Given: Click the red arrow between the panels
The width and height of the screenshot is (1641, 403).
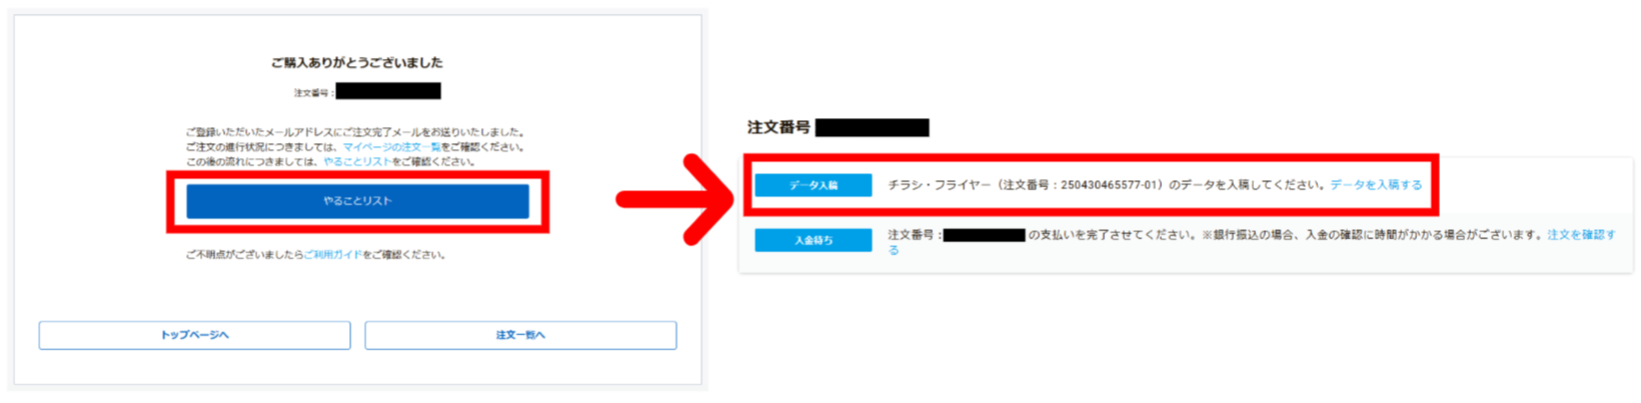Looking at the screenshot, I should click(676, 199).
